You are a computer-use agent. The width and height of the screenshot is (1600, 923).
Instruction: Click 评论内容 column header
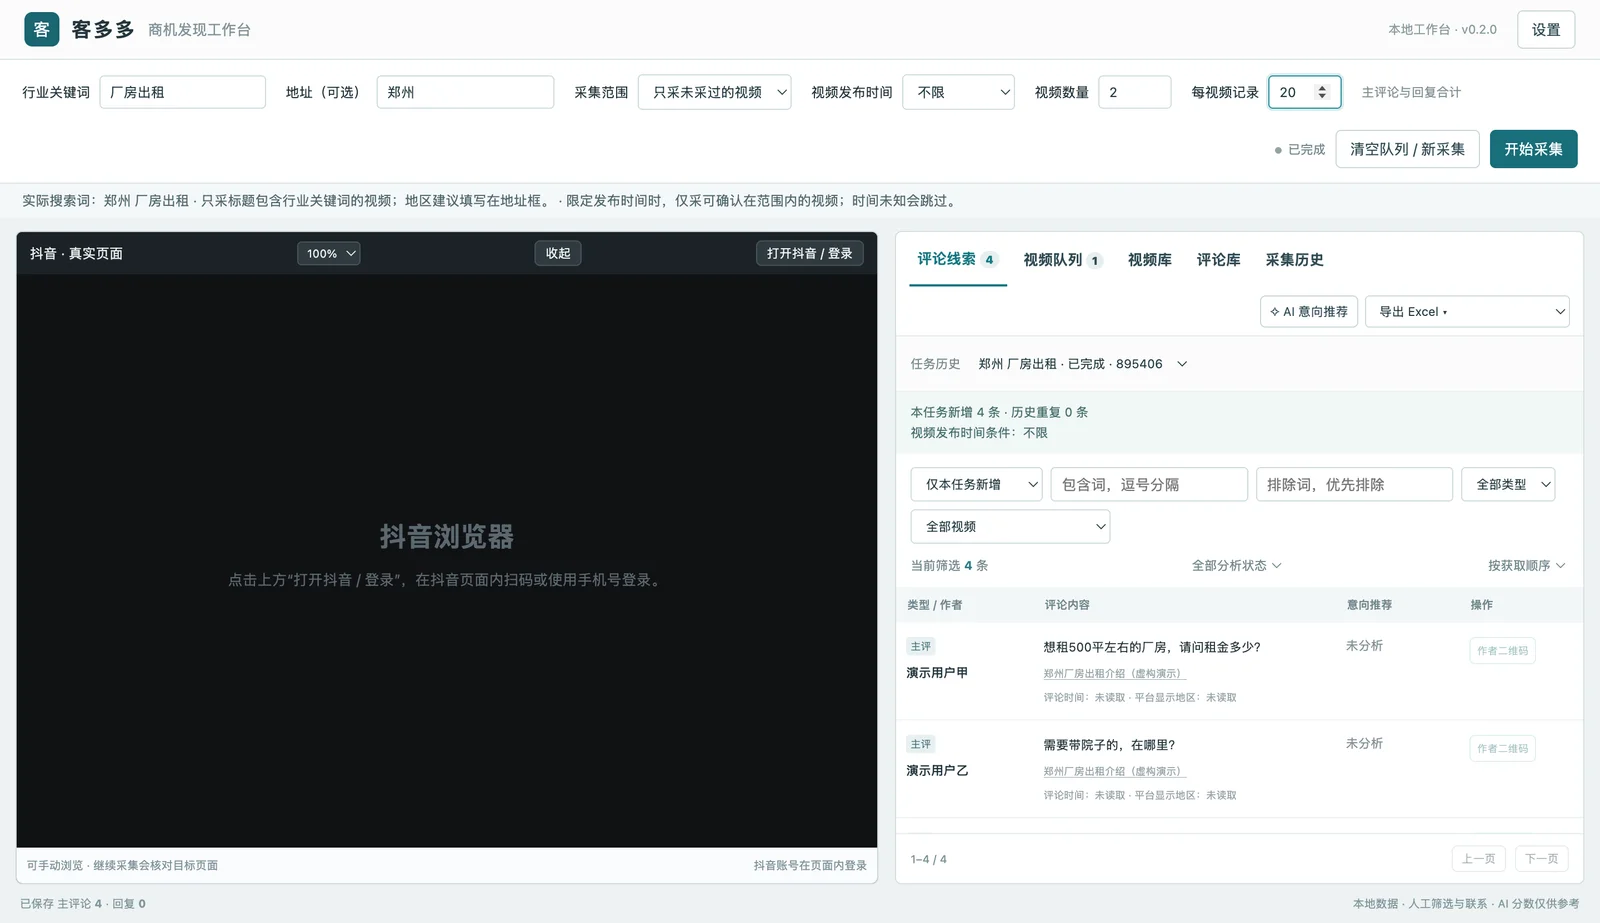pos(1067,605)
